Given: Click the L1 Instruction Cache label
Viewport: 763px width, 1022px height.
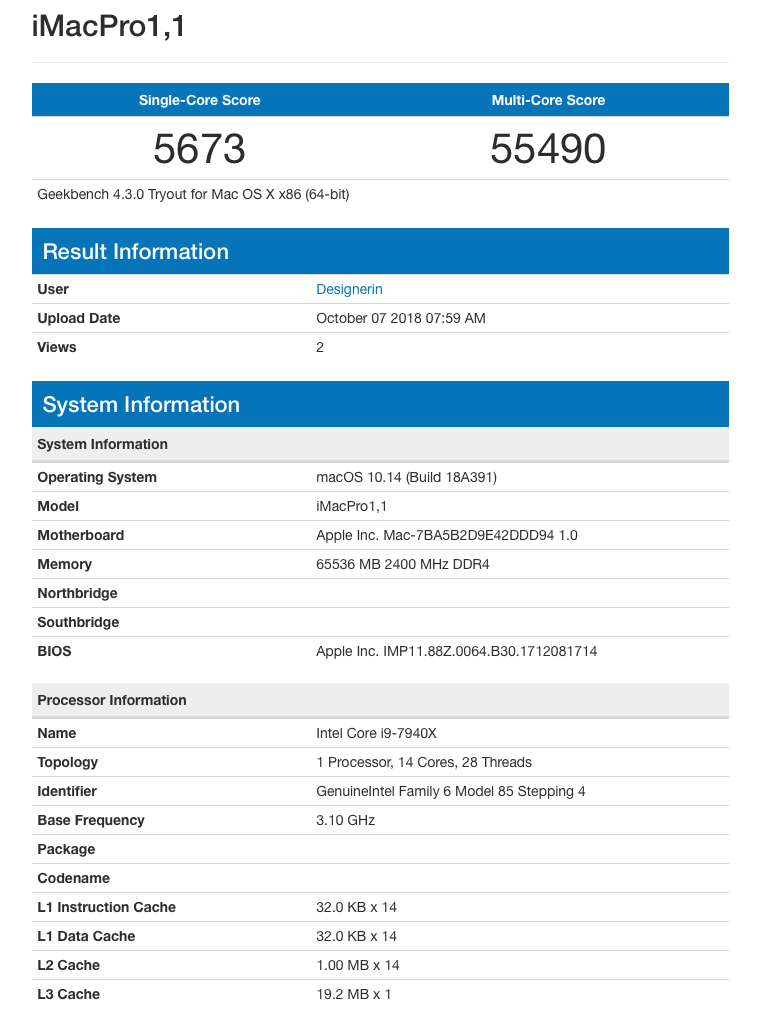Looking at the screenshot, I should point(107,908).
